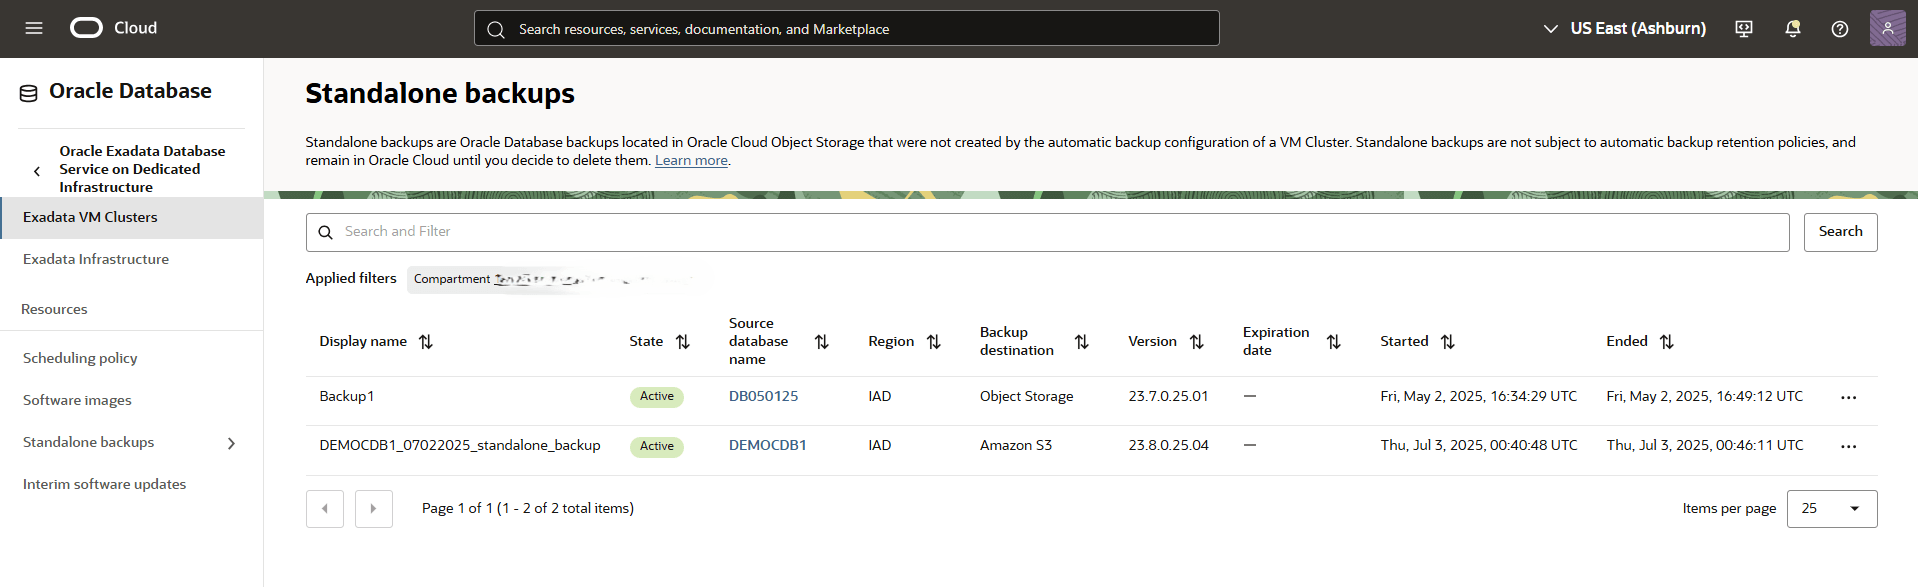This screenshot has width=1918, height=587.
Task: Click the Oracle Database sidebar heading
Action: 130,91
